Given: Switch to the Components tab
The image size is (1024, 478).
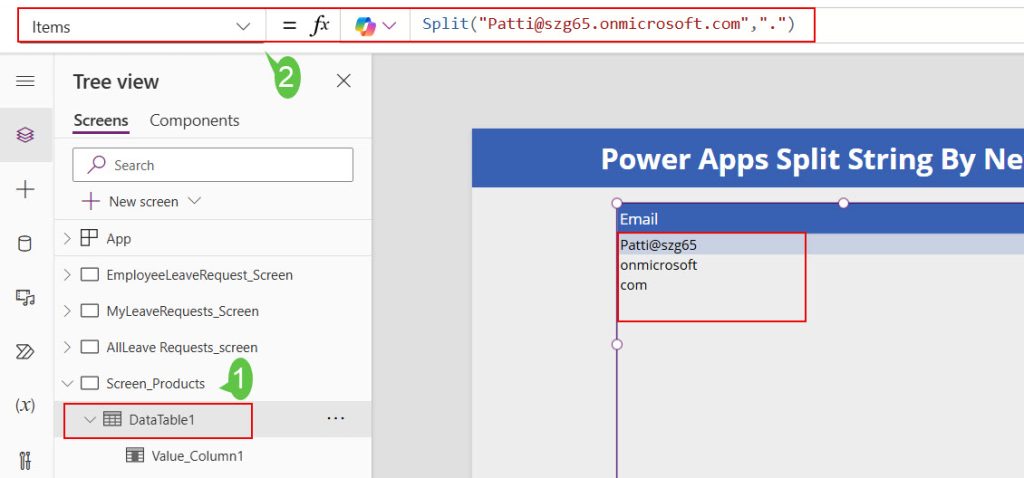Looking at the screenshot, I should tap(195, 121).
